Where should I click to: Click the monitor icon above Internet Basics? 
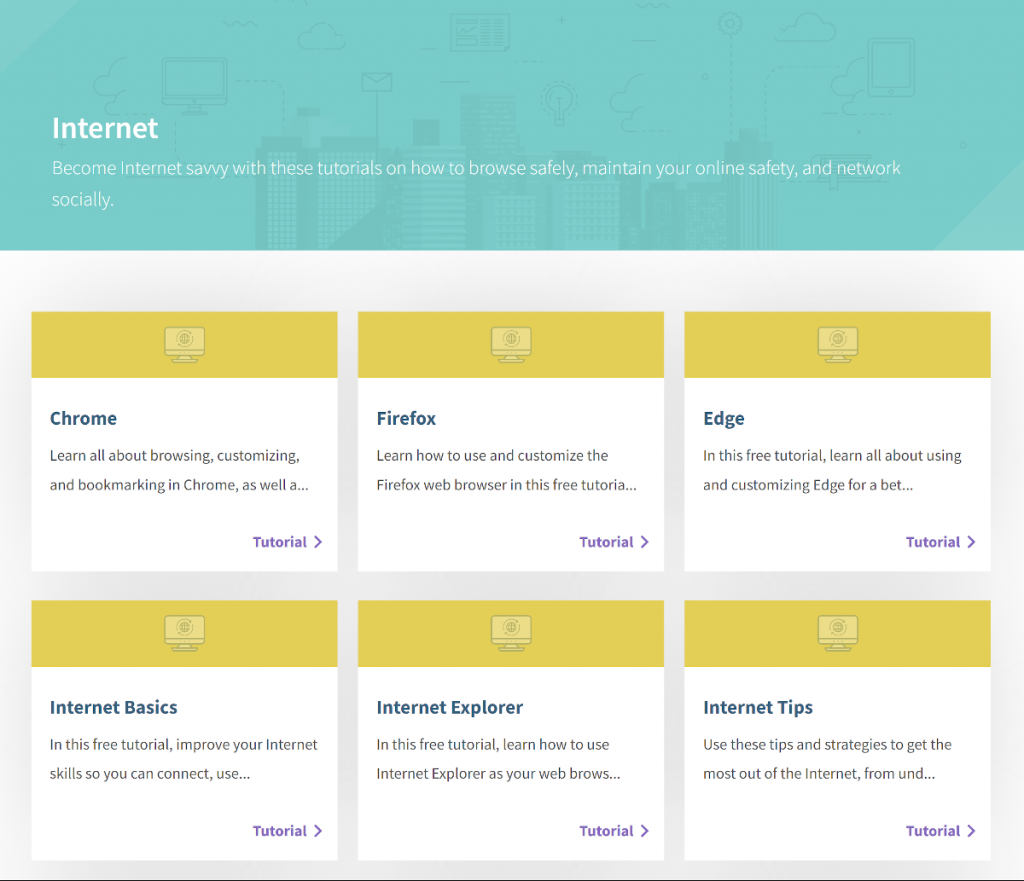[184, 632]
